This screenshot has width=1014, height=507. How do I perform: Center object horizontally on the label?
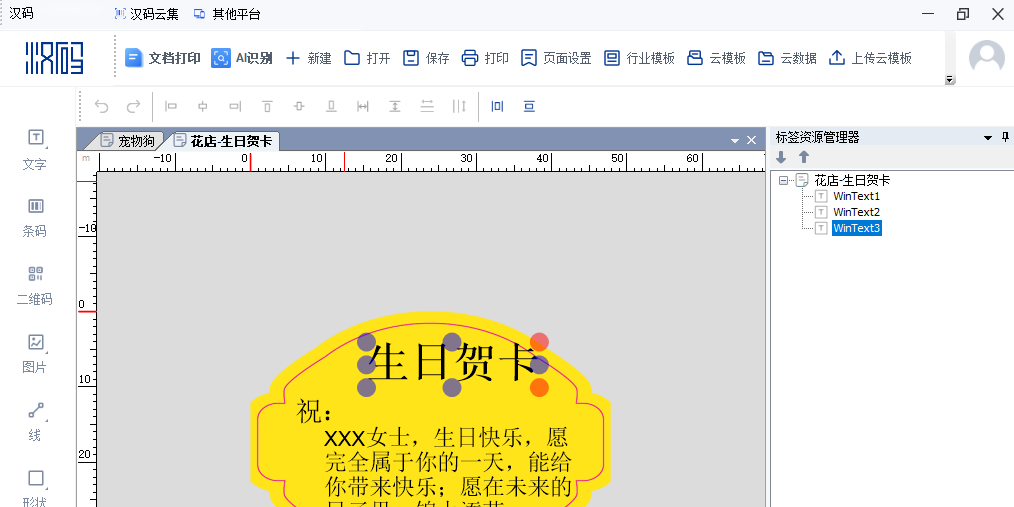pyautogui.click(x=497, y=107)
